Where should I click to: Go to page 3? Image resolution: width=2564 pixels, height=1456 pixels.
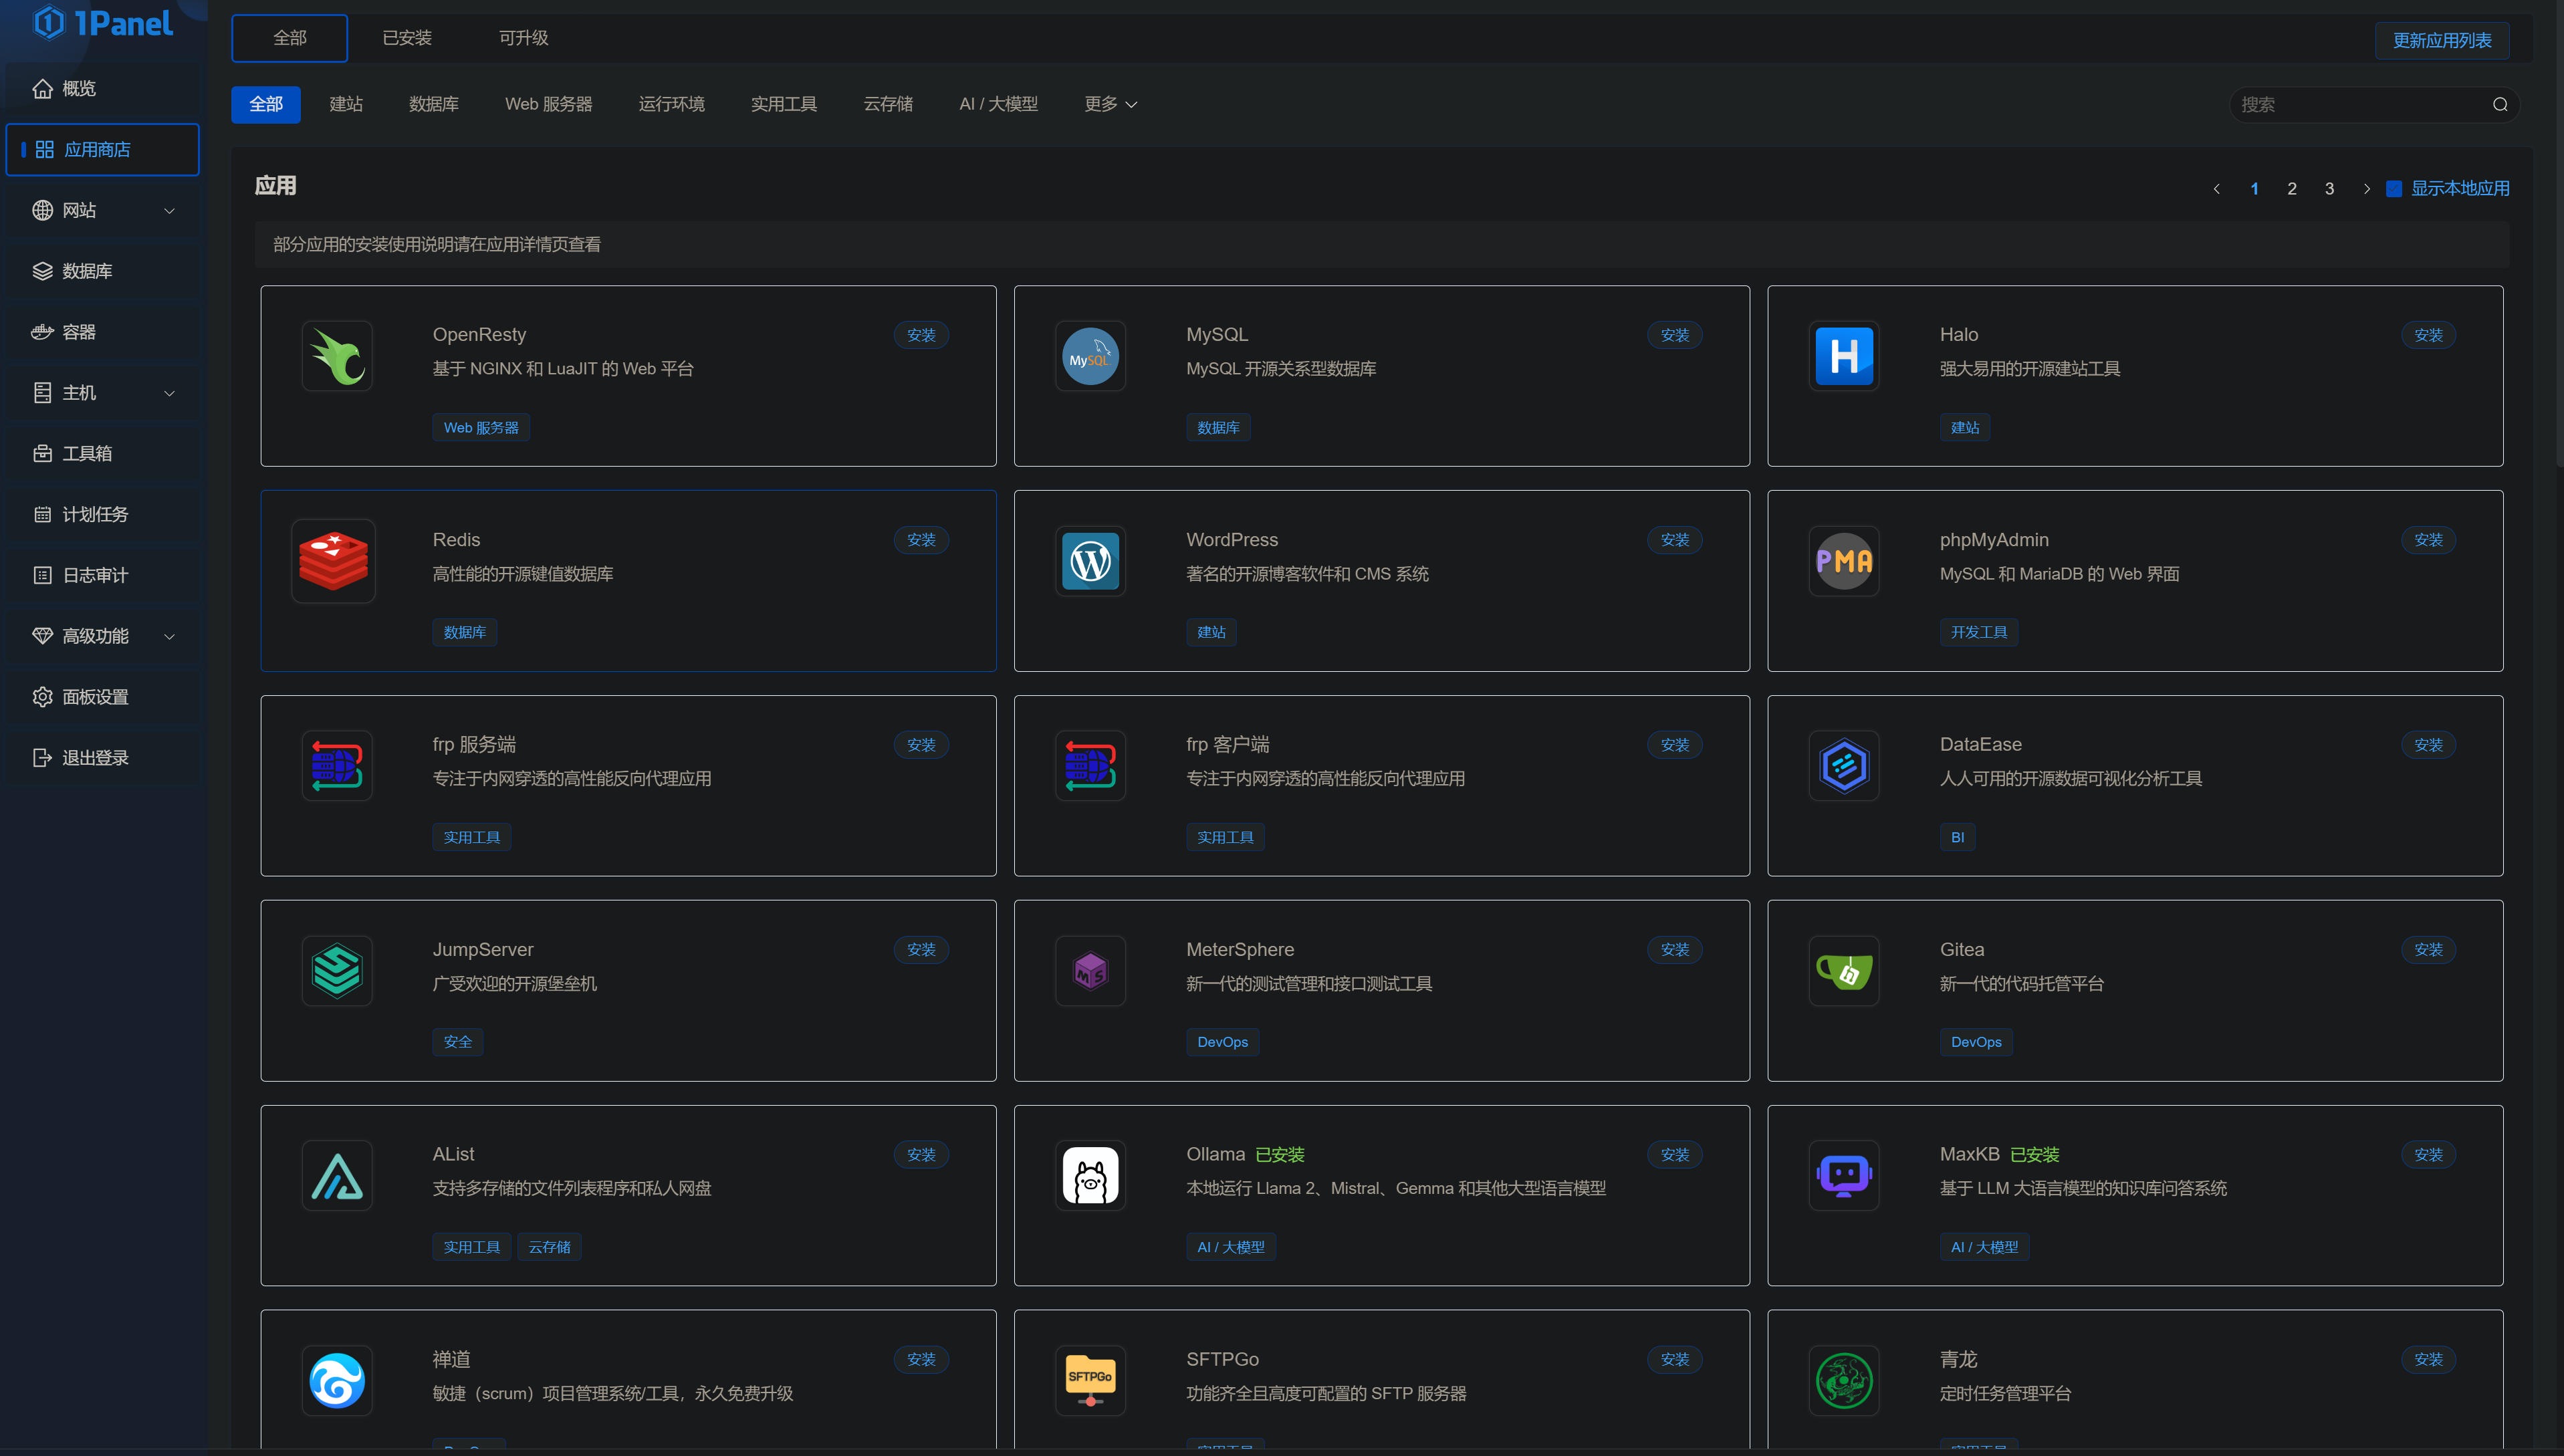(2329, 189)
